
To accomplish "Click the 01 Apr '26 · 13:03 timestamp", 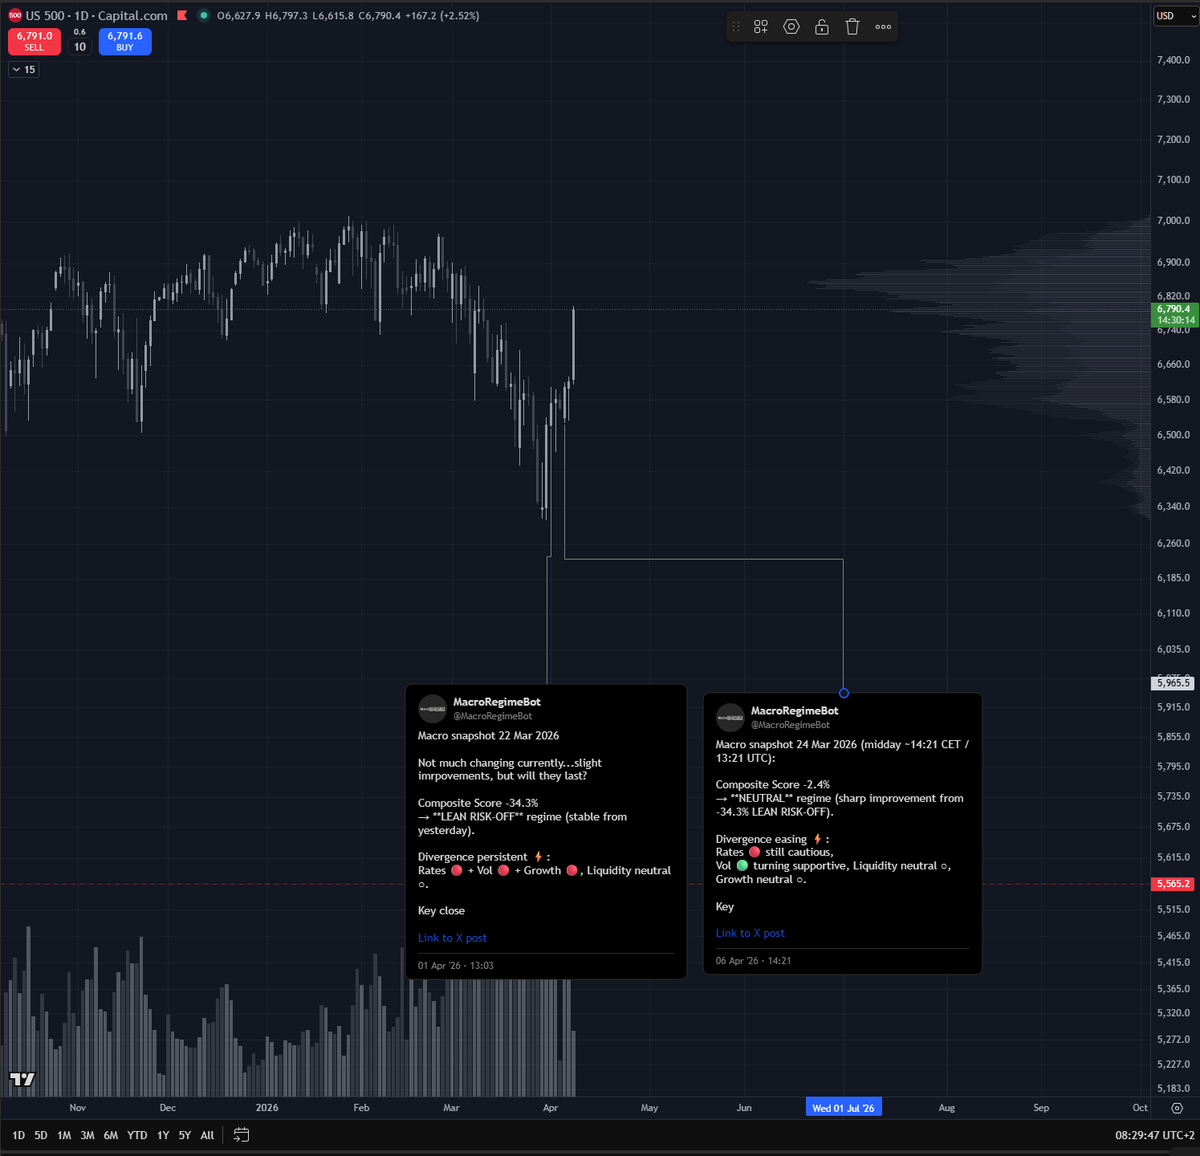I will [x=455, y=966].
